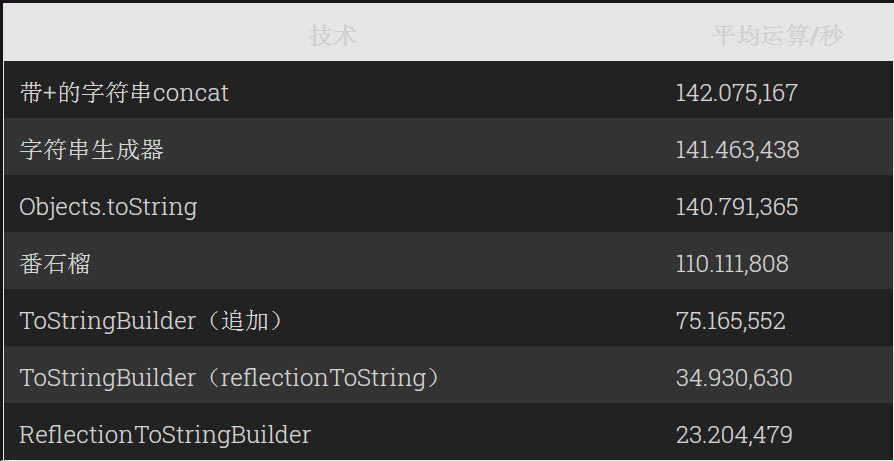Select the 番石榴 cell
This screenshot has height=461, width=894.
point(55,264)
